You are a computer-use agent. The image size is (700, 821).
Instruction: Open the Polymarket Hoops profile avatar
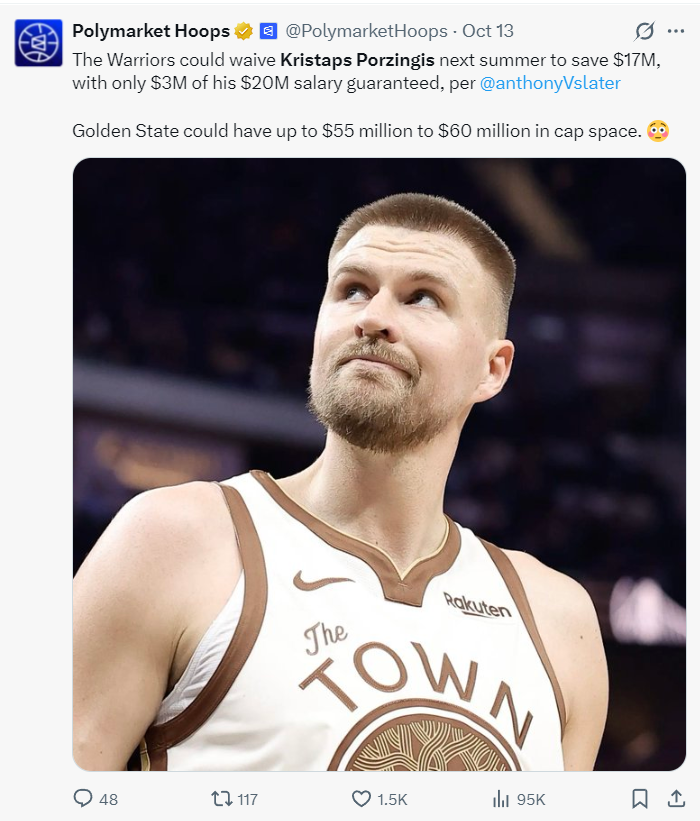coord(38,43)
